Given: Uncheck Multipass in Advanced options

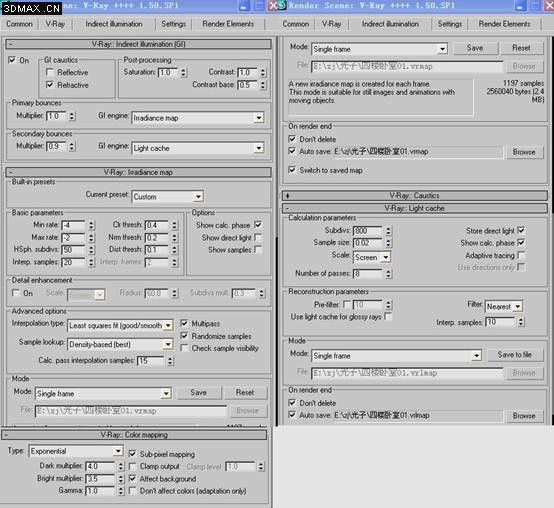Looking at the screenshot, I should tap(184, 323).
